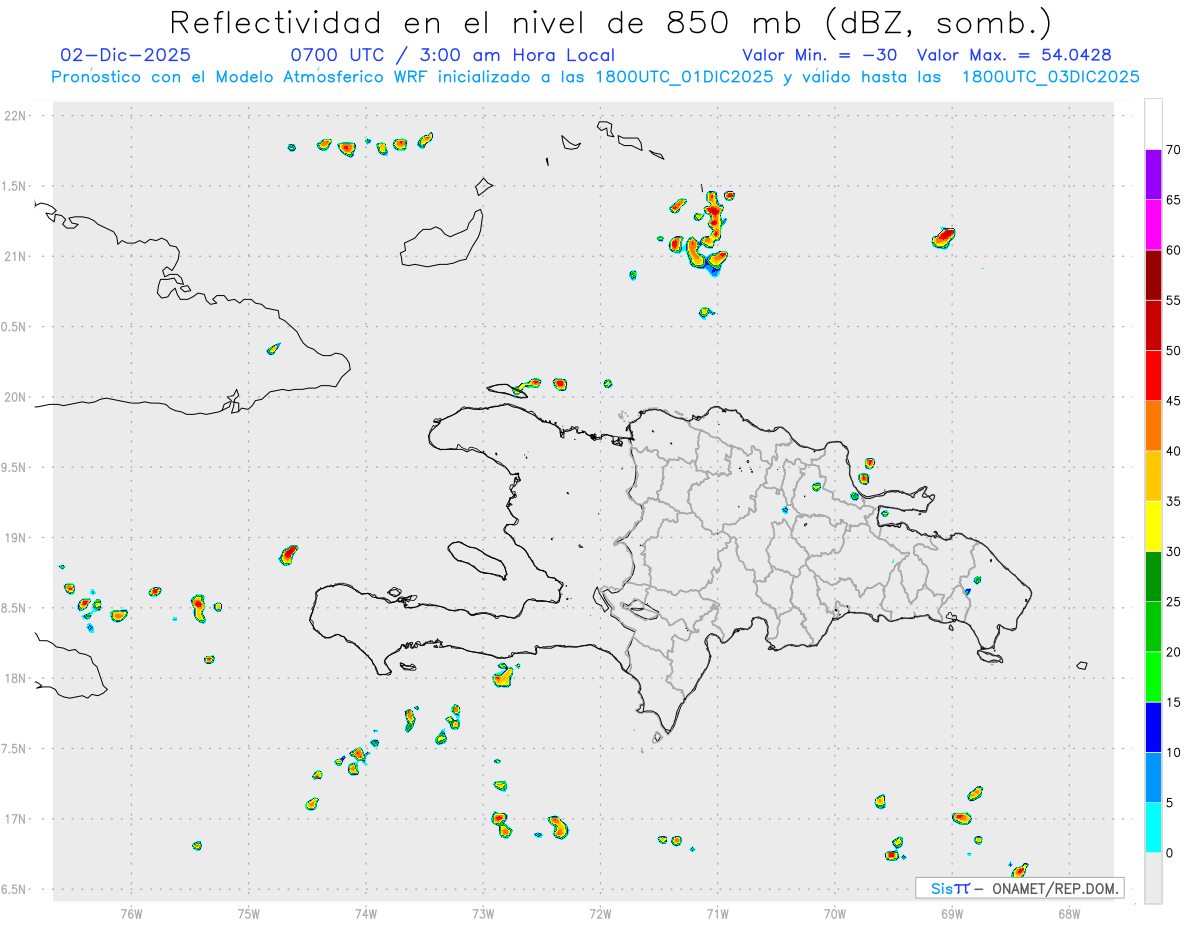Image resolution: width=1200 pixels, height=927 pixels.
Task: Select the longitude label '69W'
Action: [952, 913]
